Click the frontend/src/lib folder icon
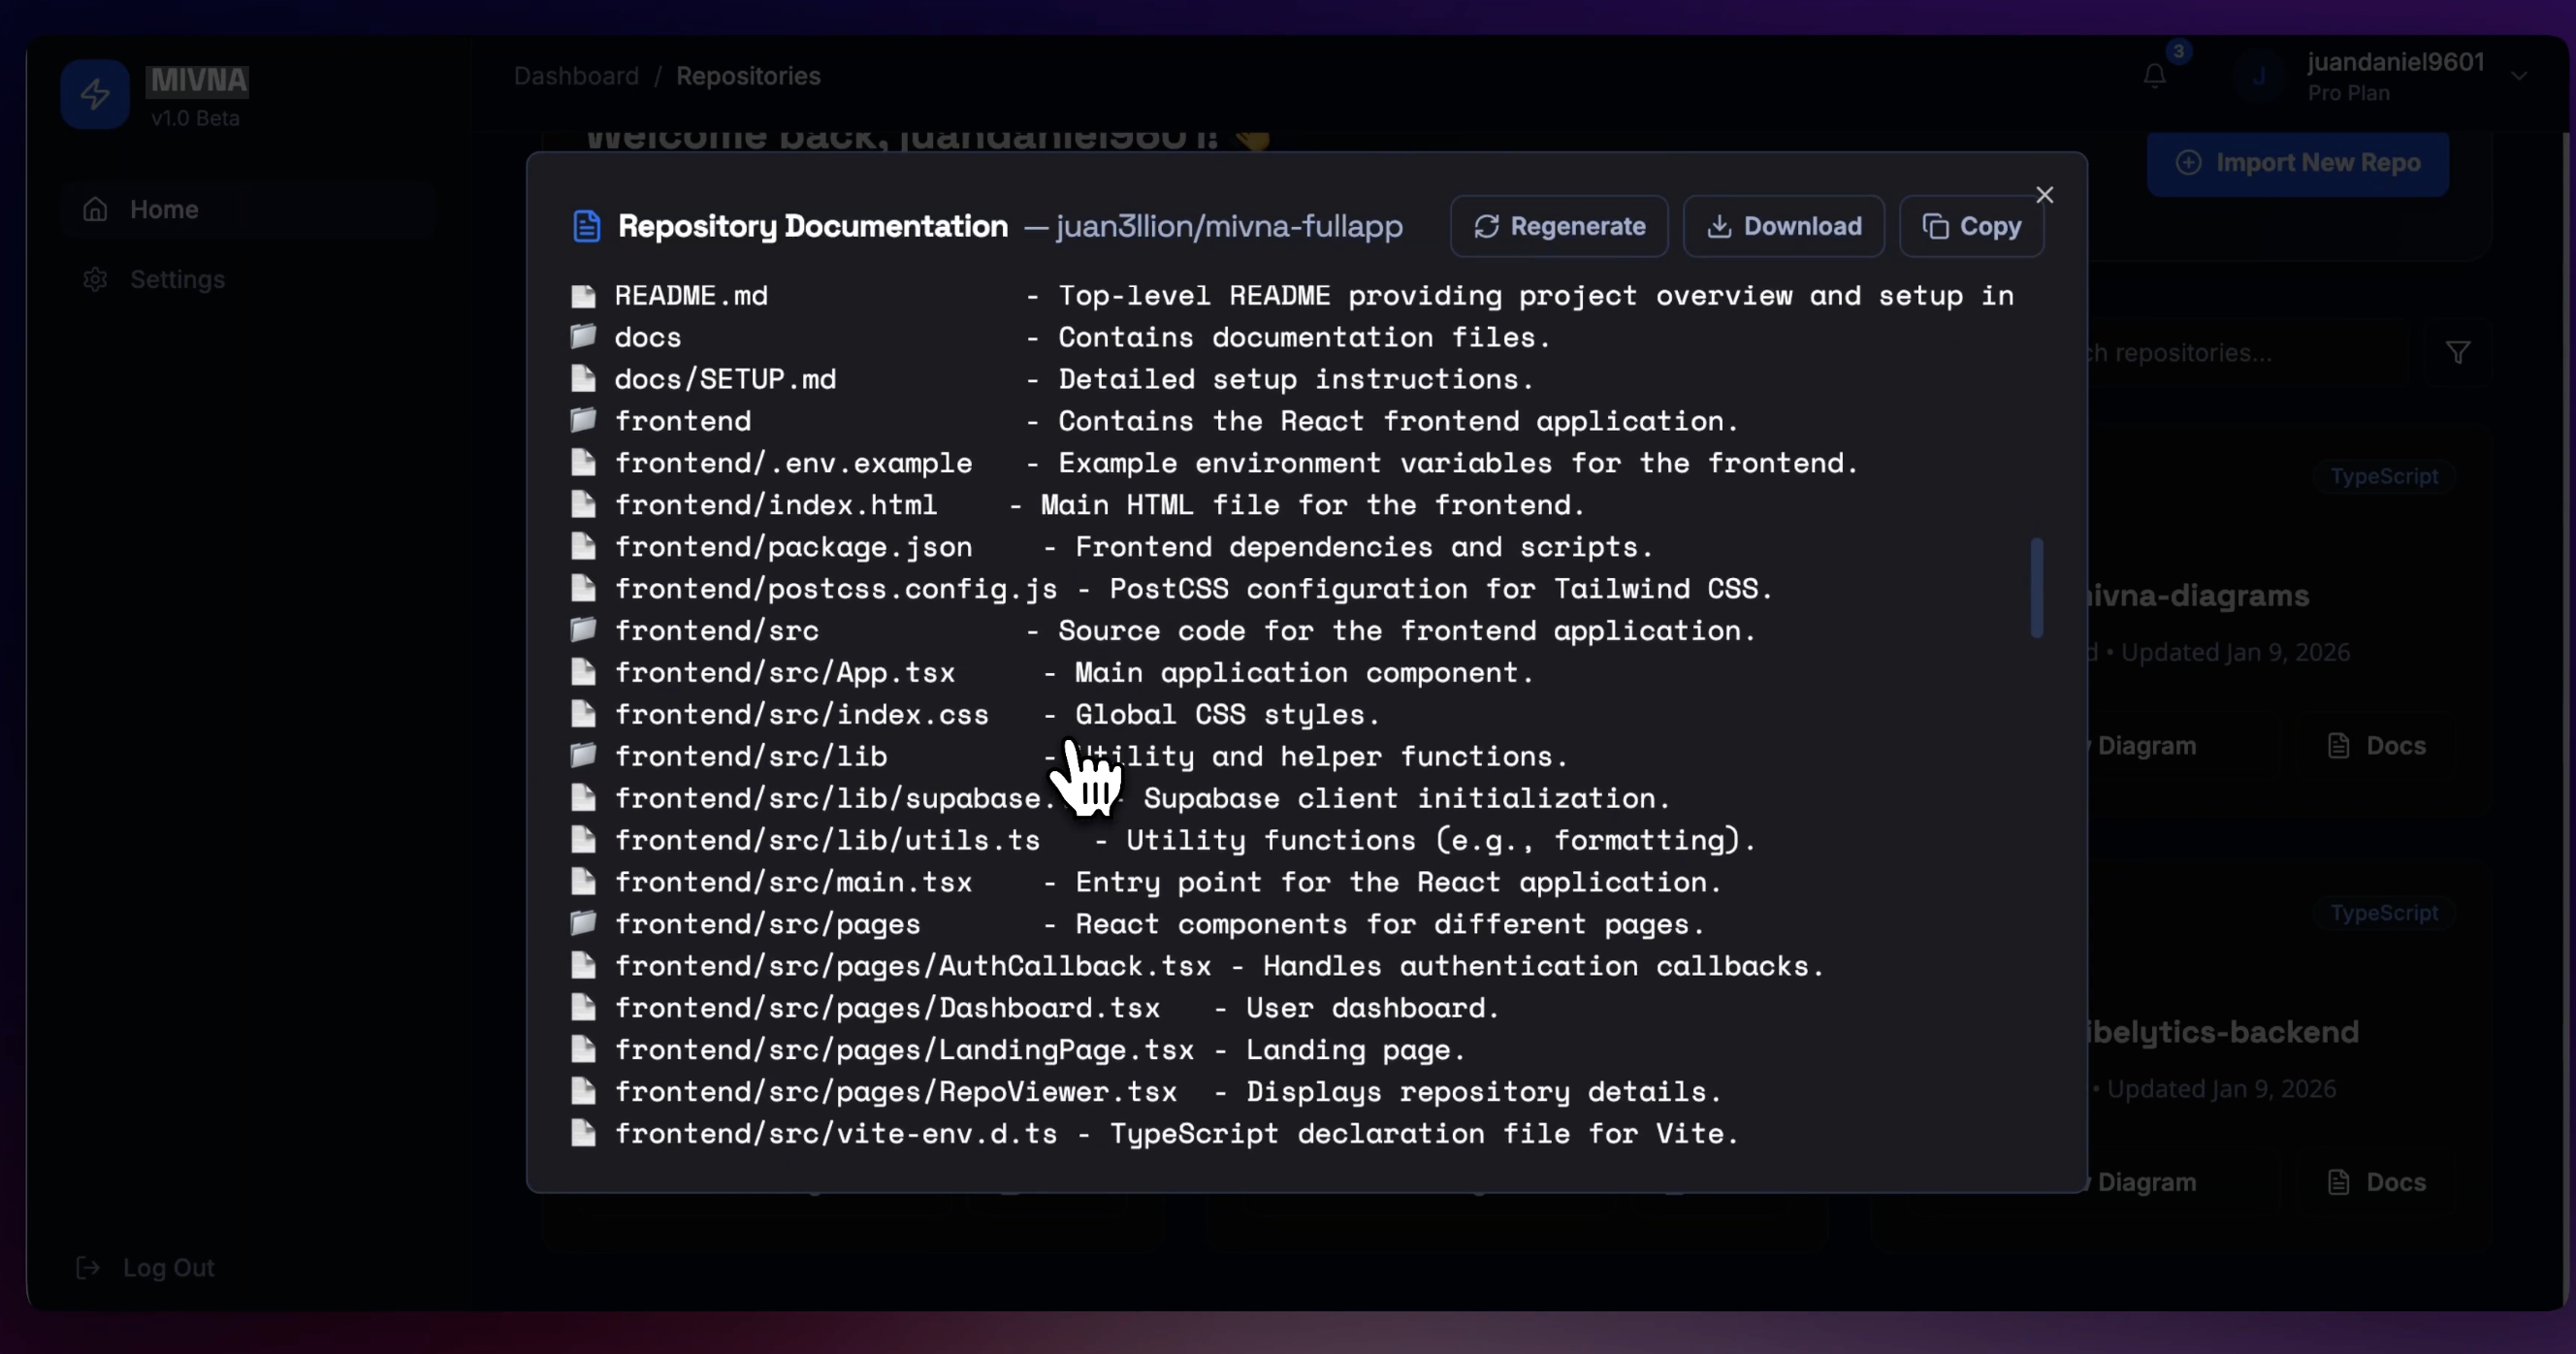The height and width of the screenshot is (1354, 2576). pyautogui.click(x=584, y=755)
